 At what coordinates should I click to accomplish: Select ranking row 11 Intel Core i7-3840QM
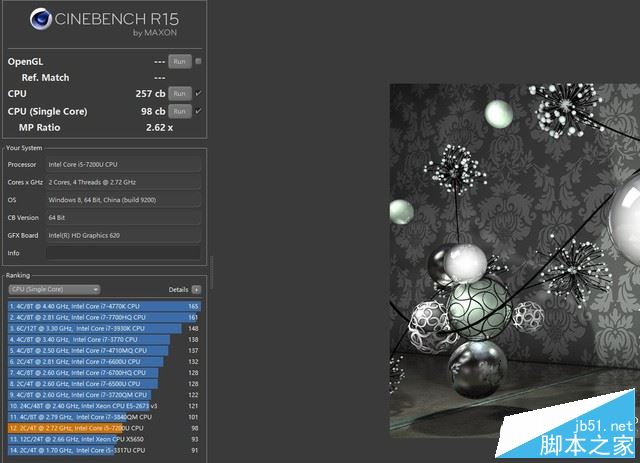(104, 417)
